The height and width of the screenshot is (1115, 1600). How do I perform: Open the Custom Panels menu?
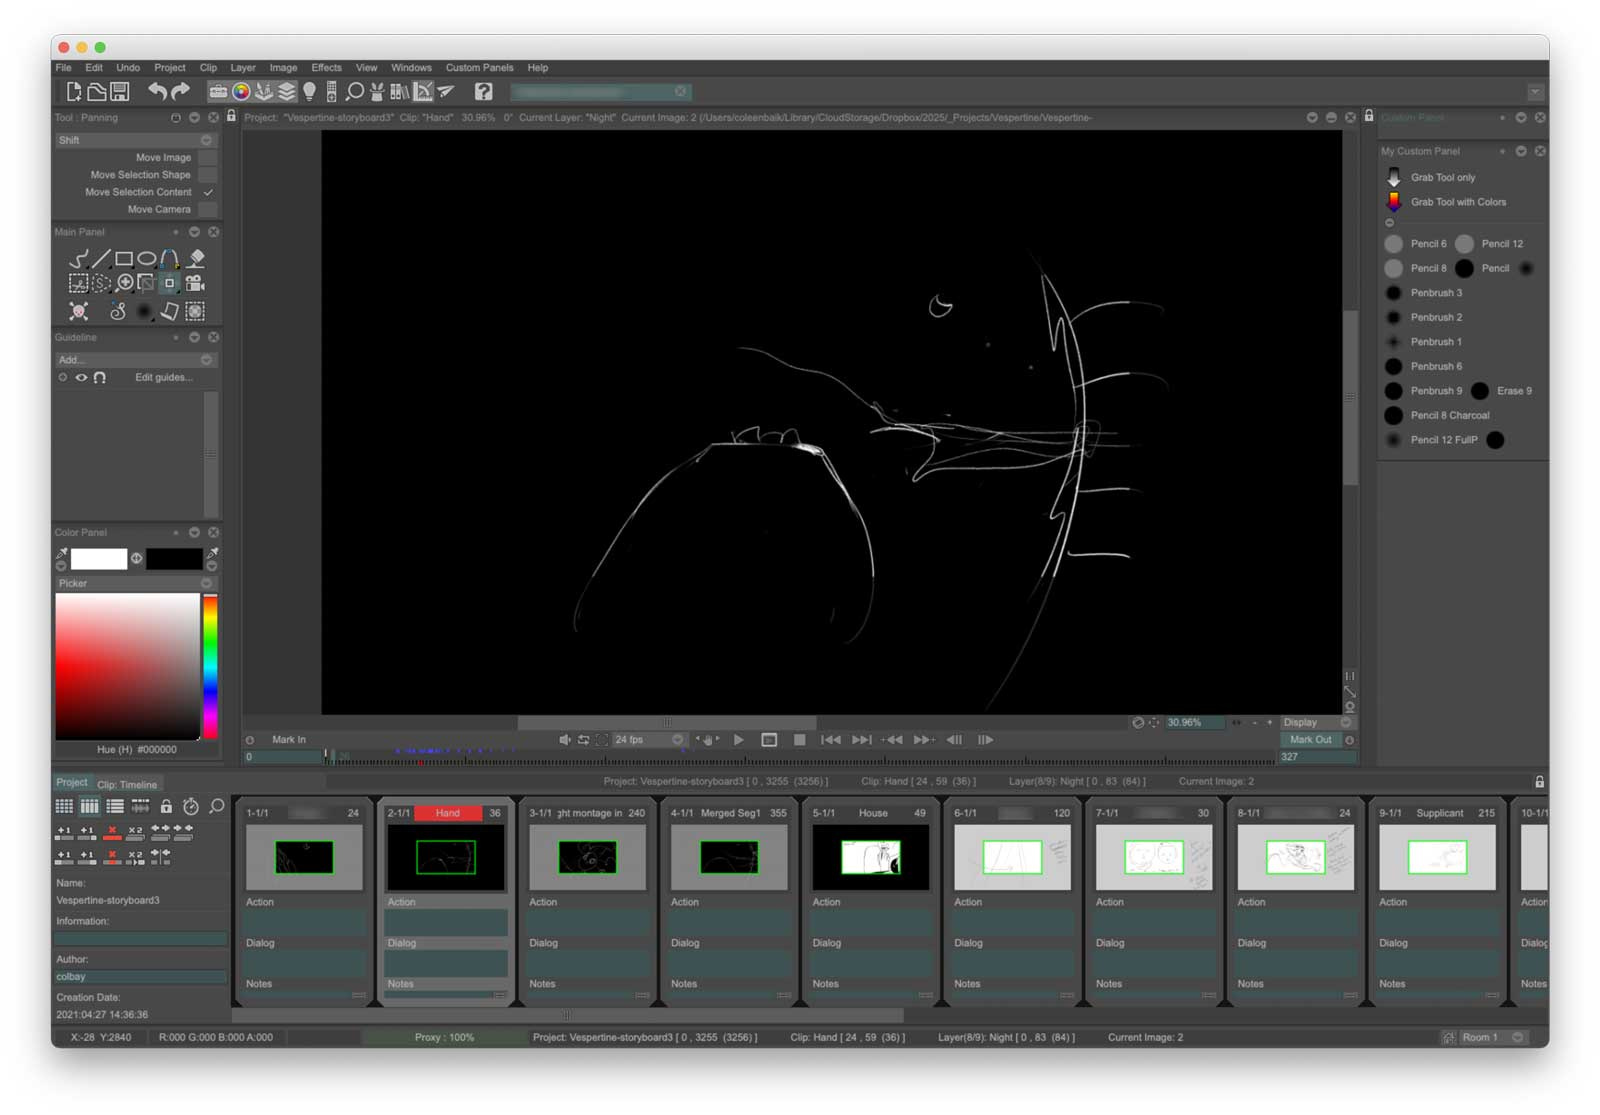point(479,68)
